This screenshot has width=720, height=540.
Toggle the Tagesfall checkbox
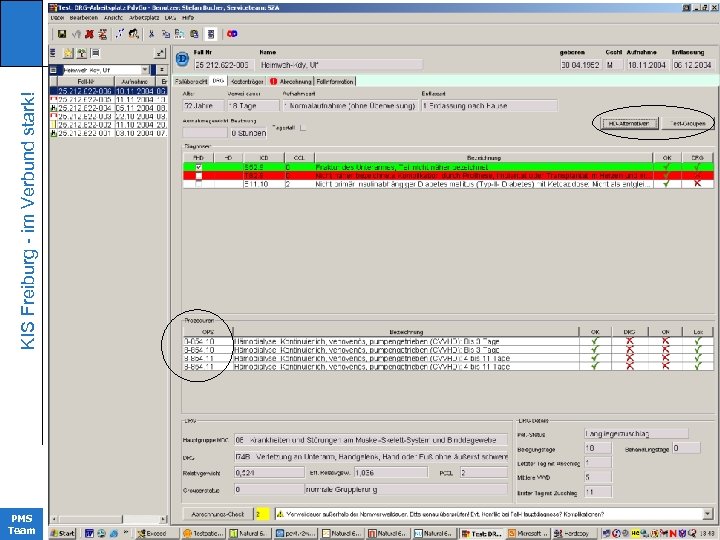tap(303, 128)
